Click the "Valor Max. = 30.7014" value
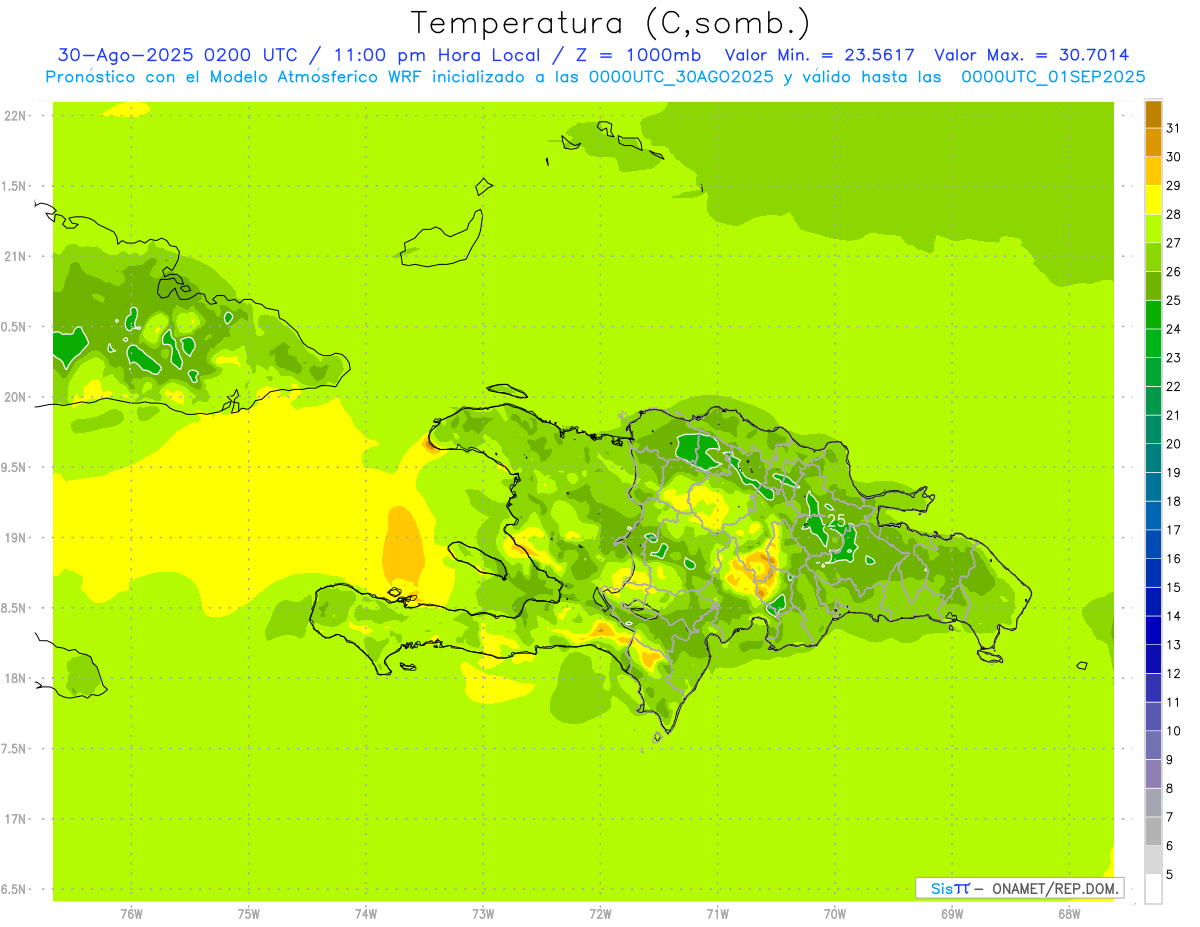 (x=1032, y=55)
